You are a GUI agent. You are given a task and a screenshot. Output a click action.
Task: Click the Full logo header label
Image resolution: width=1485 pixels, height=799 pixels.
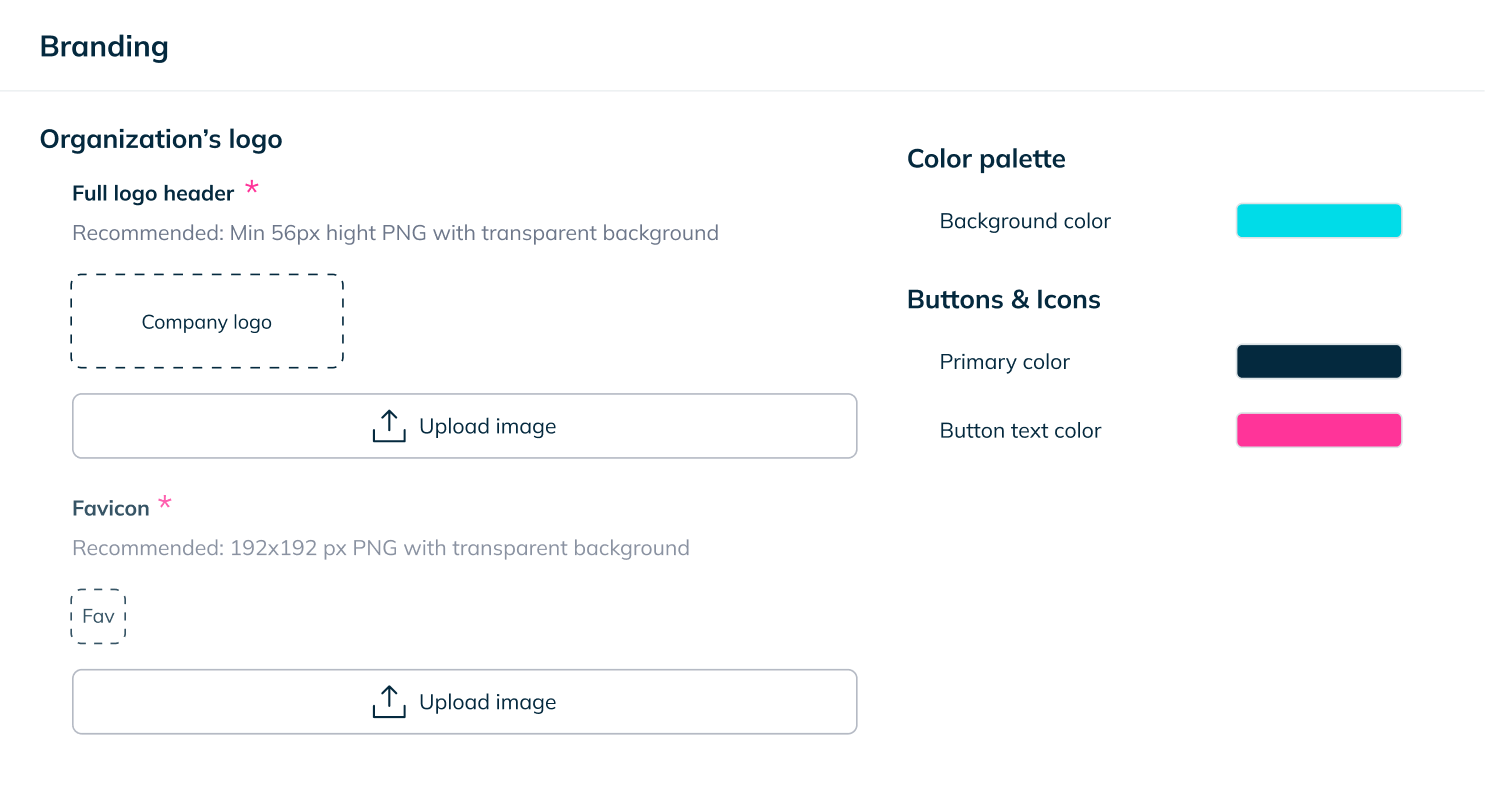153,194
